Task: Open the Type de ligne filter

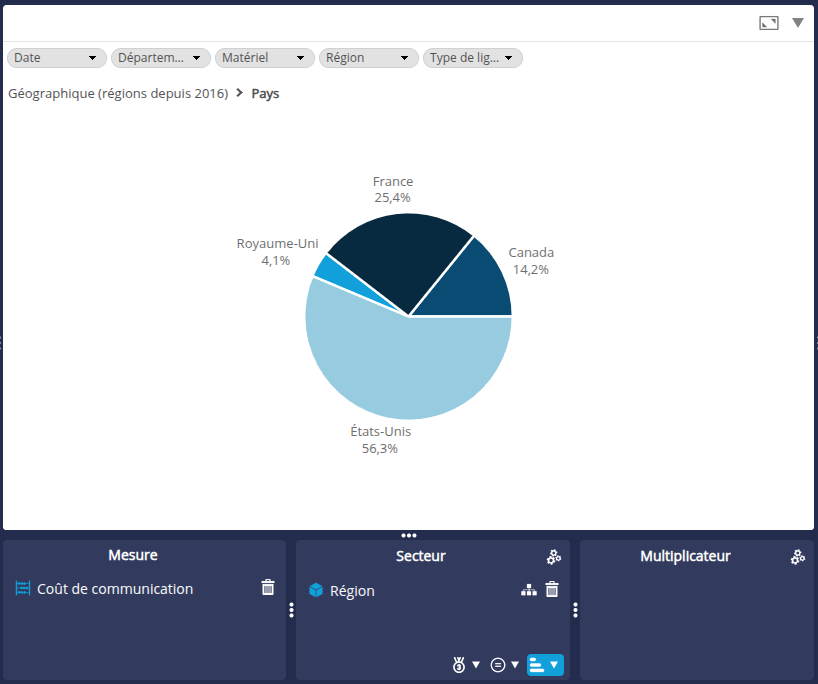Action: tap(472, 58)
